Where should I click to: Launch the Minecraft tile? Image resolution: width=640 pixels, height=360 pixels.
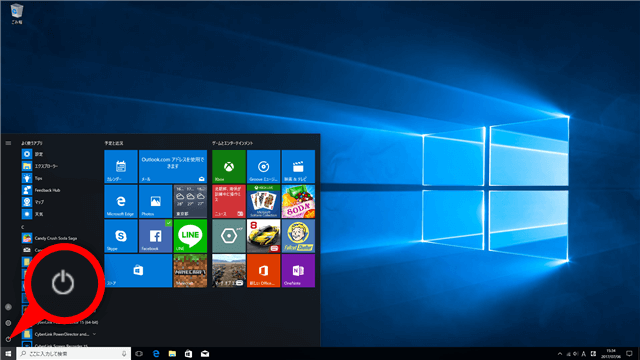pos(190,271)
